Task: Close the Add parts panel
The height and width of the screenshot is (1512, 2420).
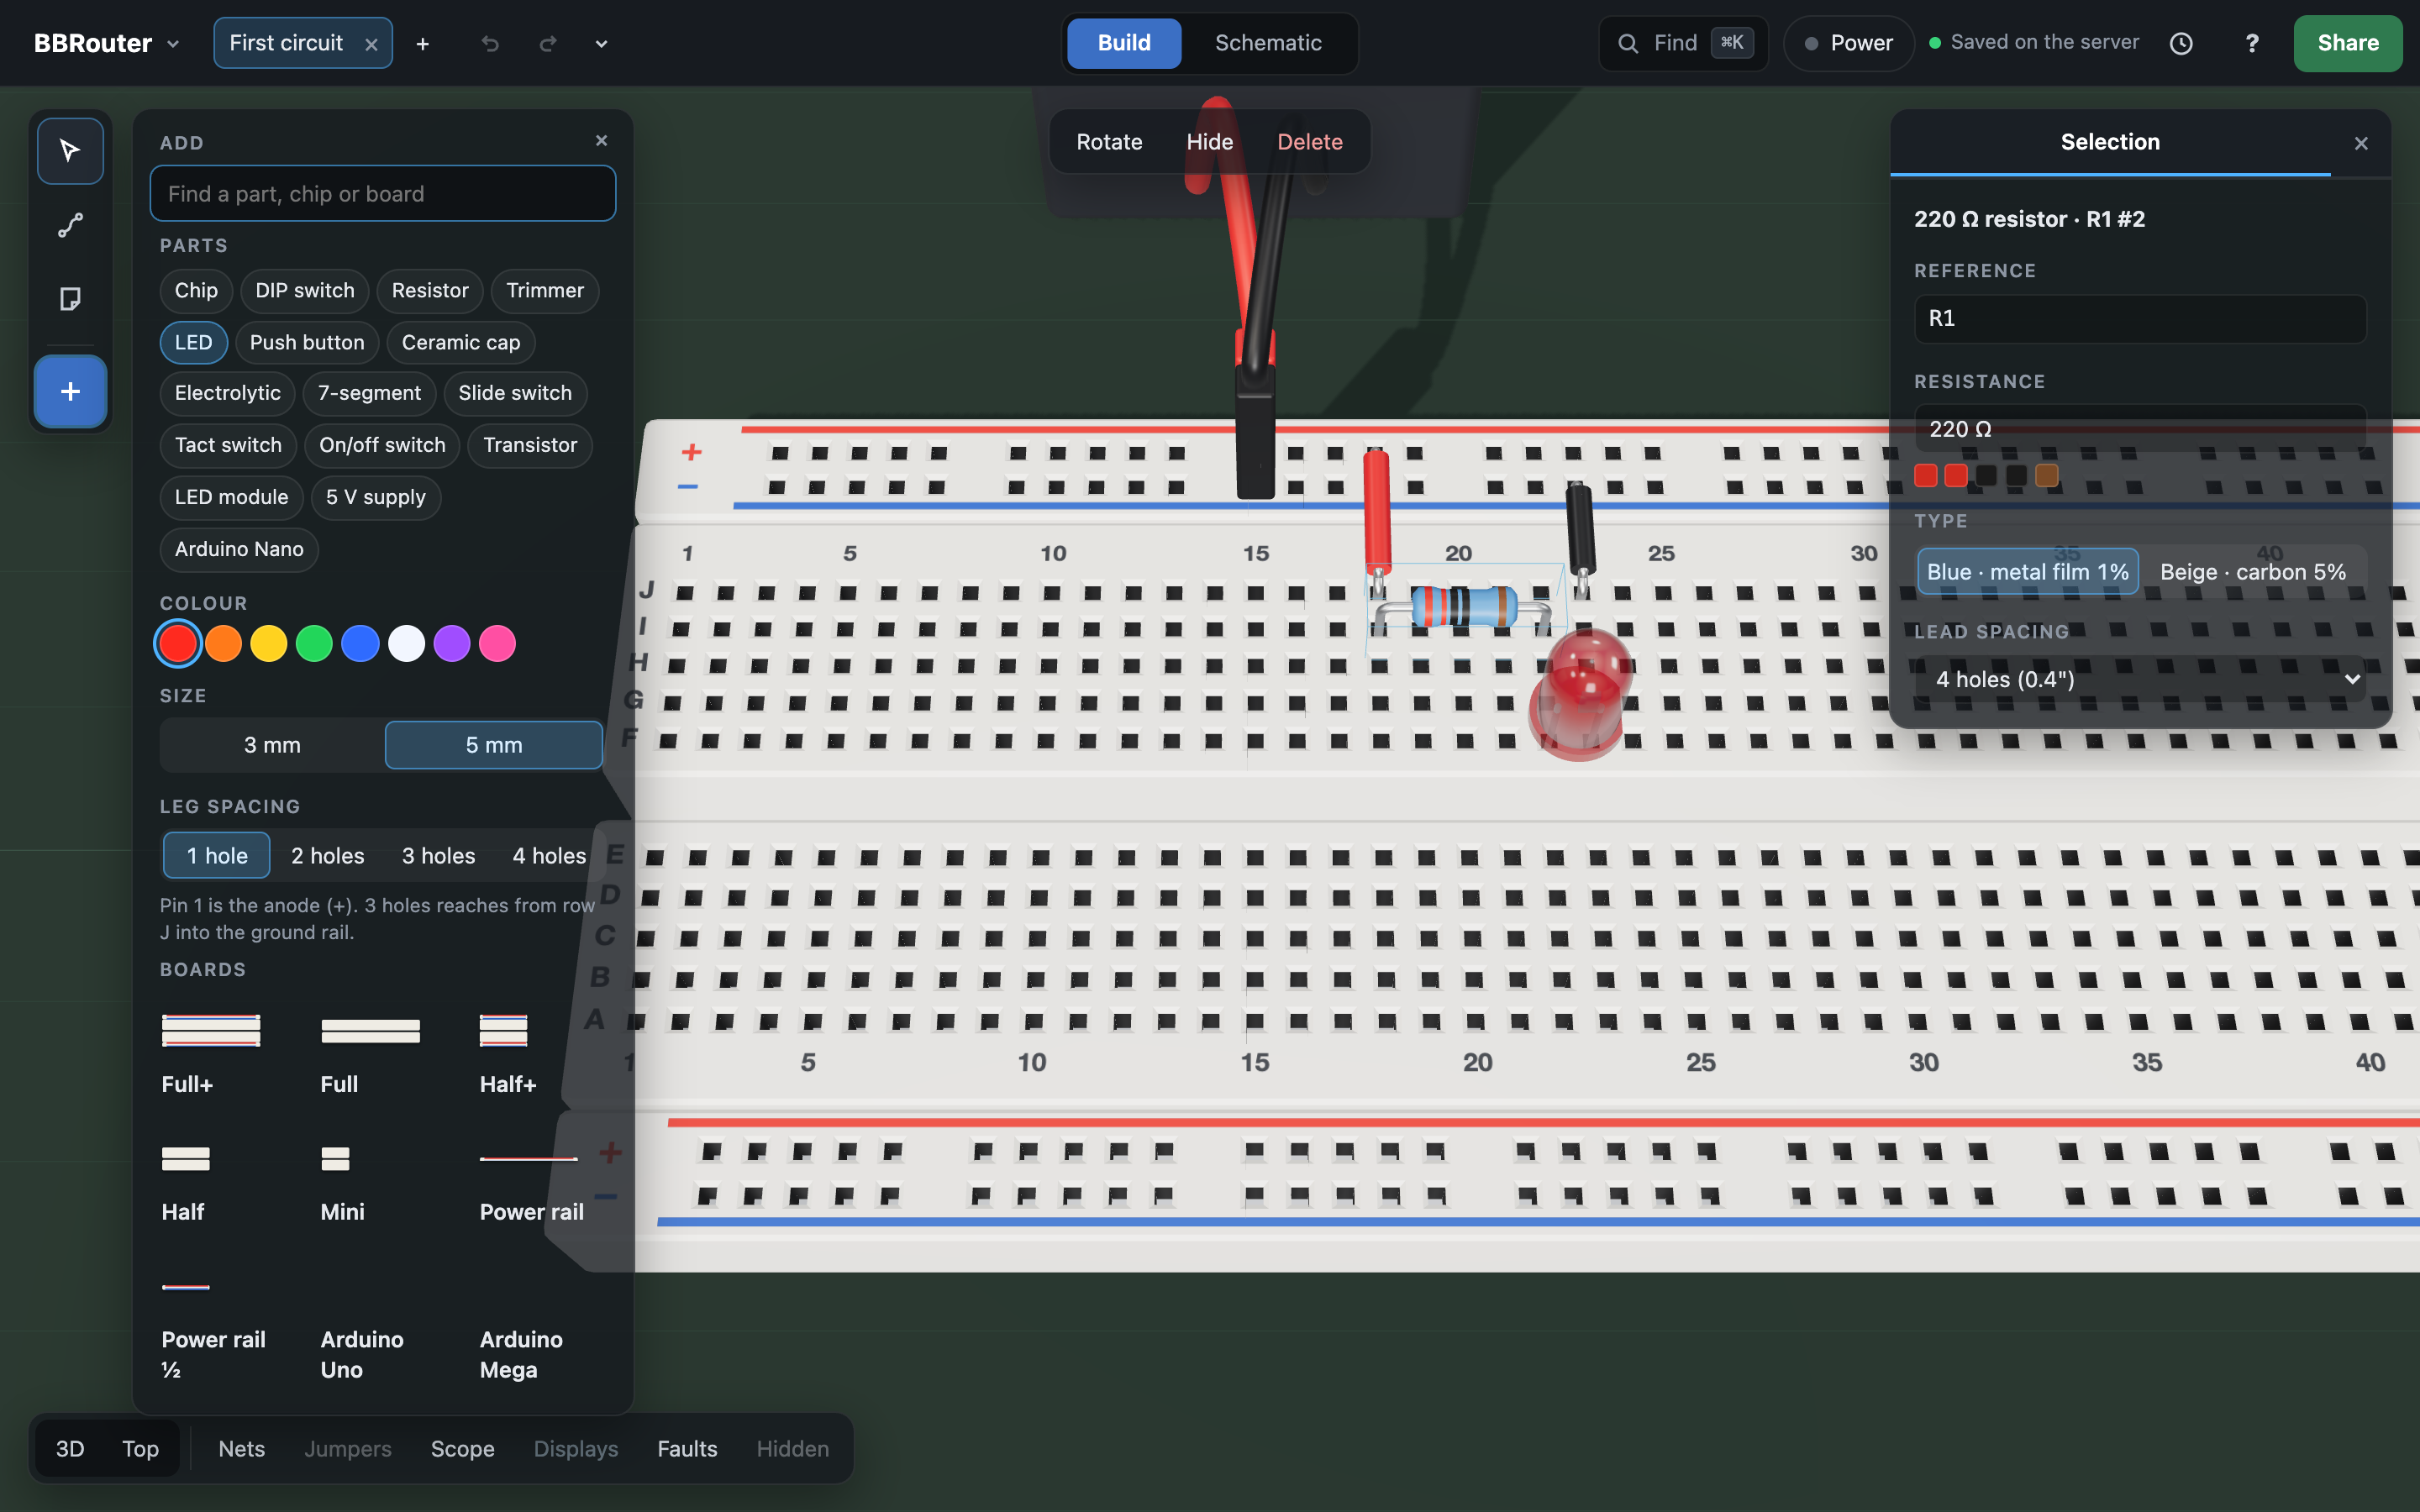Action: point(601,141)
